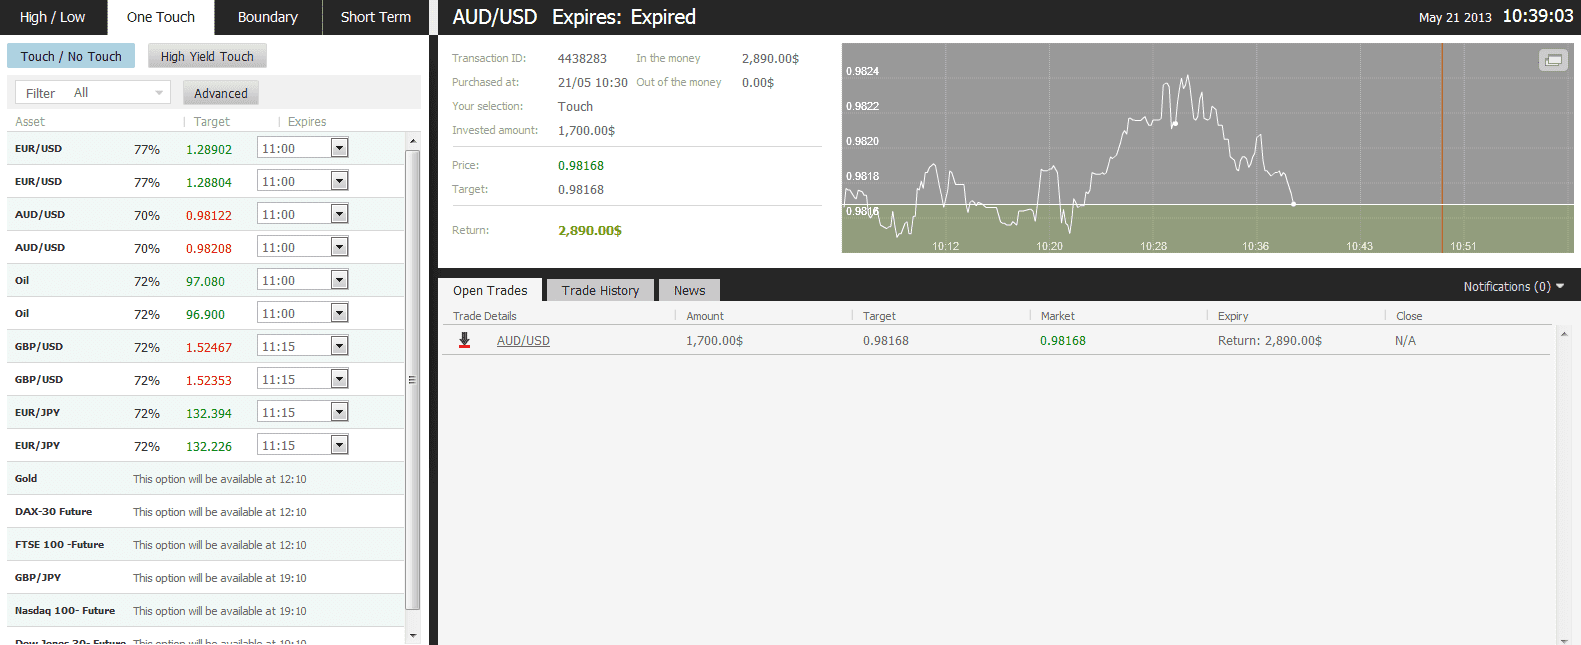
Task: Open expiry dropdown arrow for EUR/USD 1.28902
Action: click(339, 148)
